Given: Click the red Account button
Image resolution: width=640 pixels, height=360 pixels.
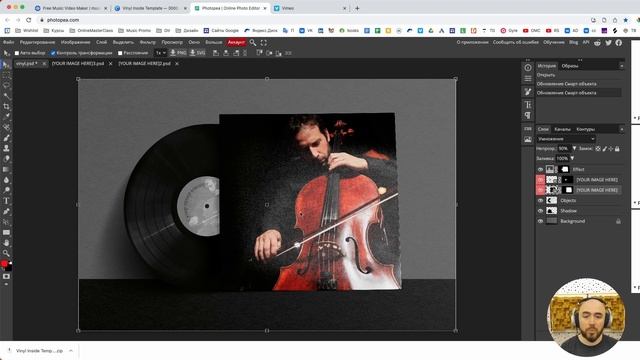Looking at the screenshot, I should click(x=236, y=42).
